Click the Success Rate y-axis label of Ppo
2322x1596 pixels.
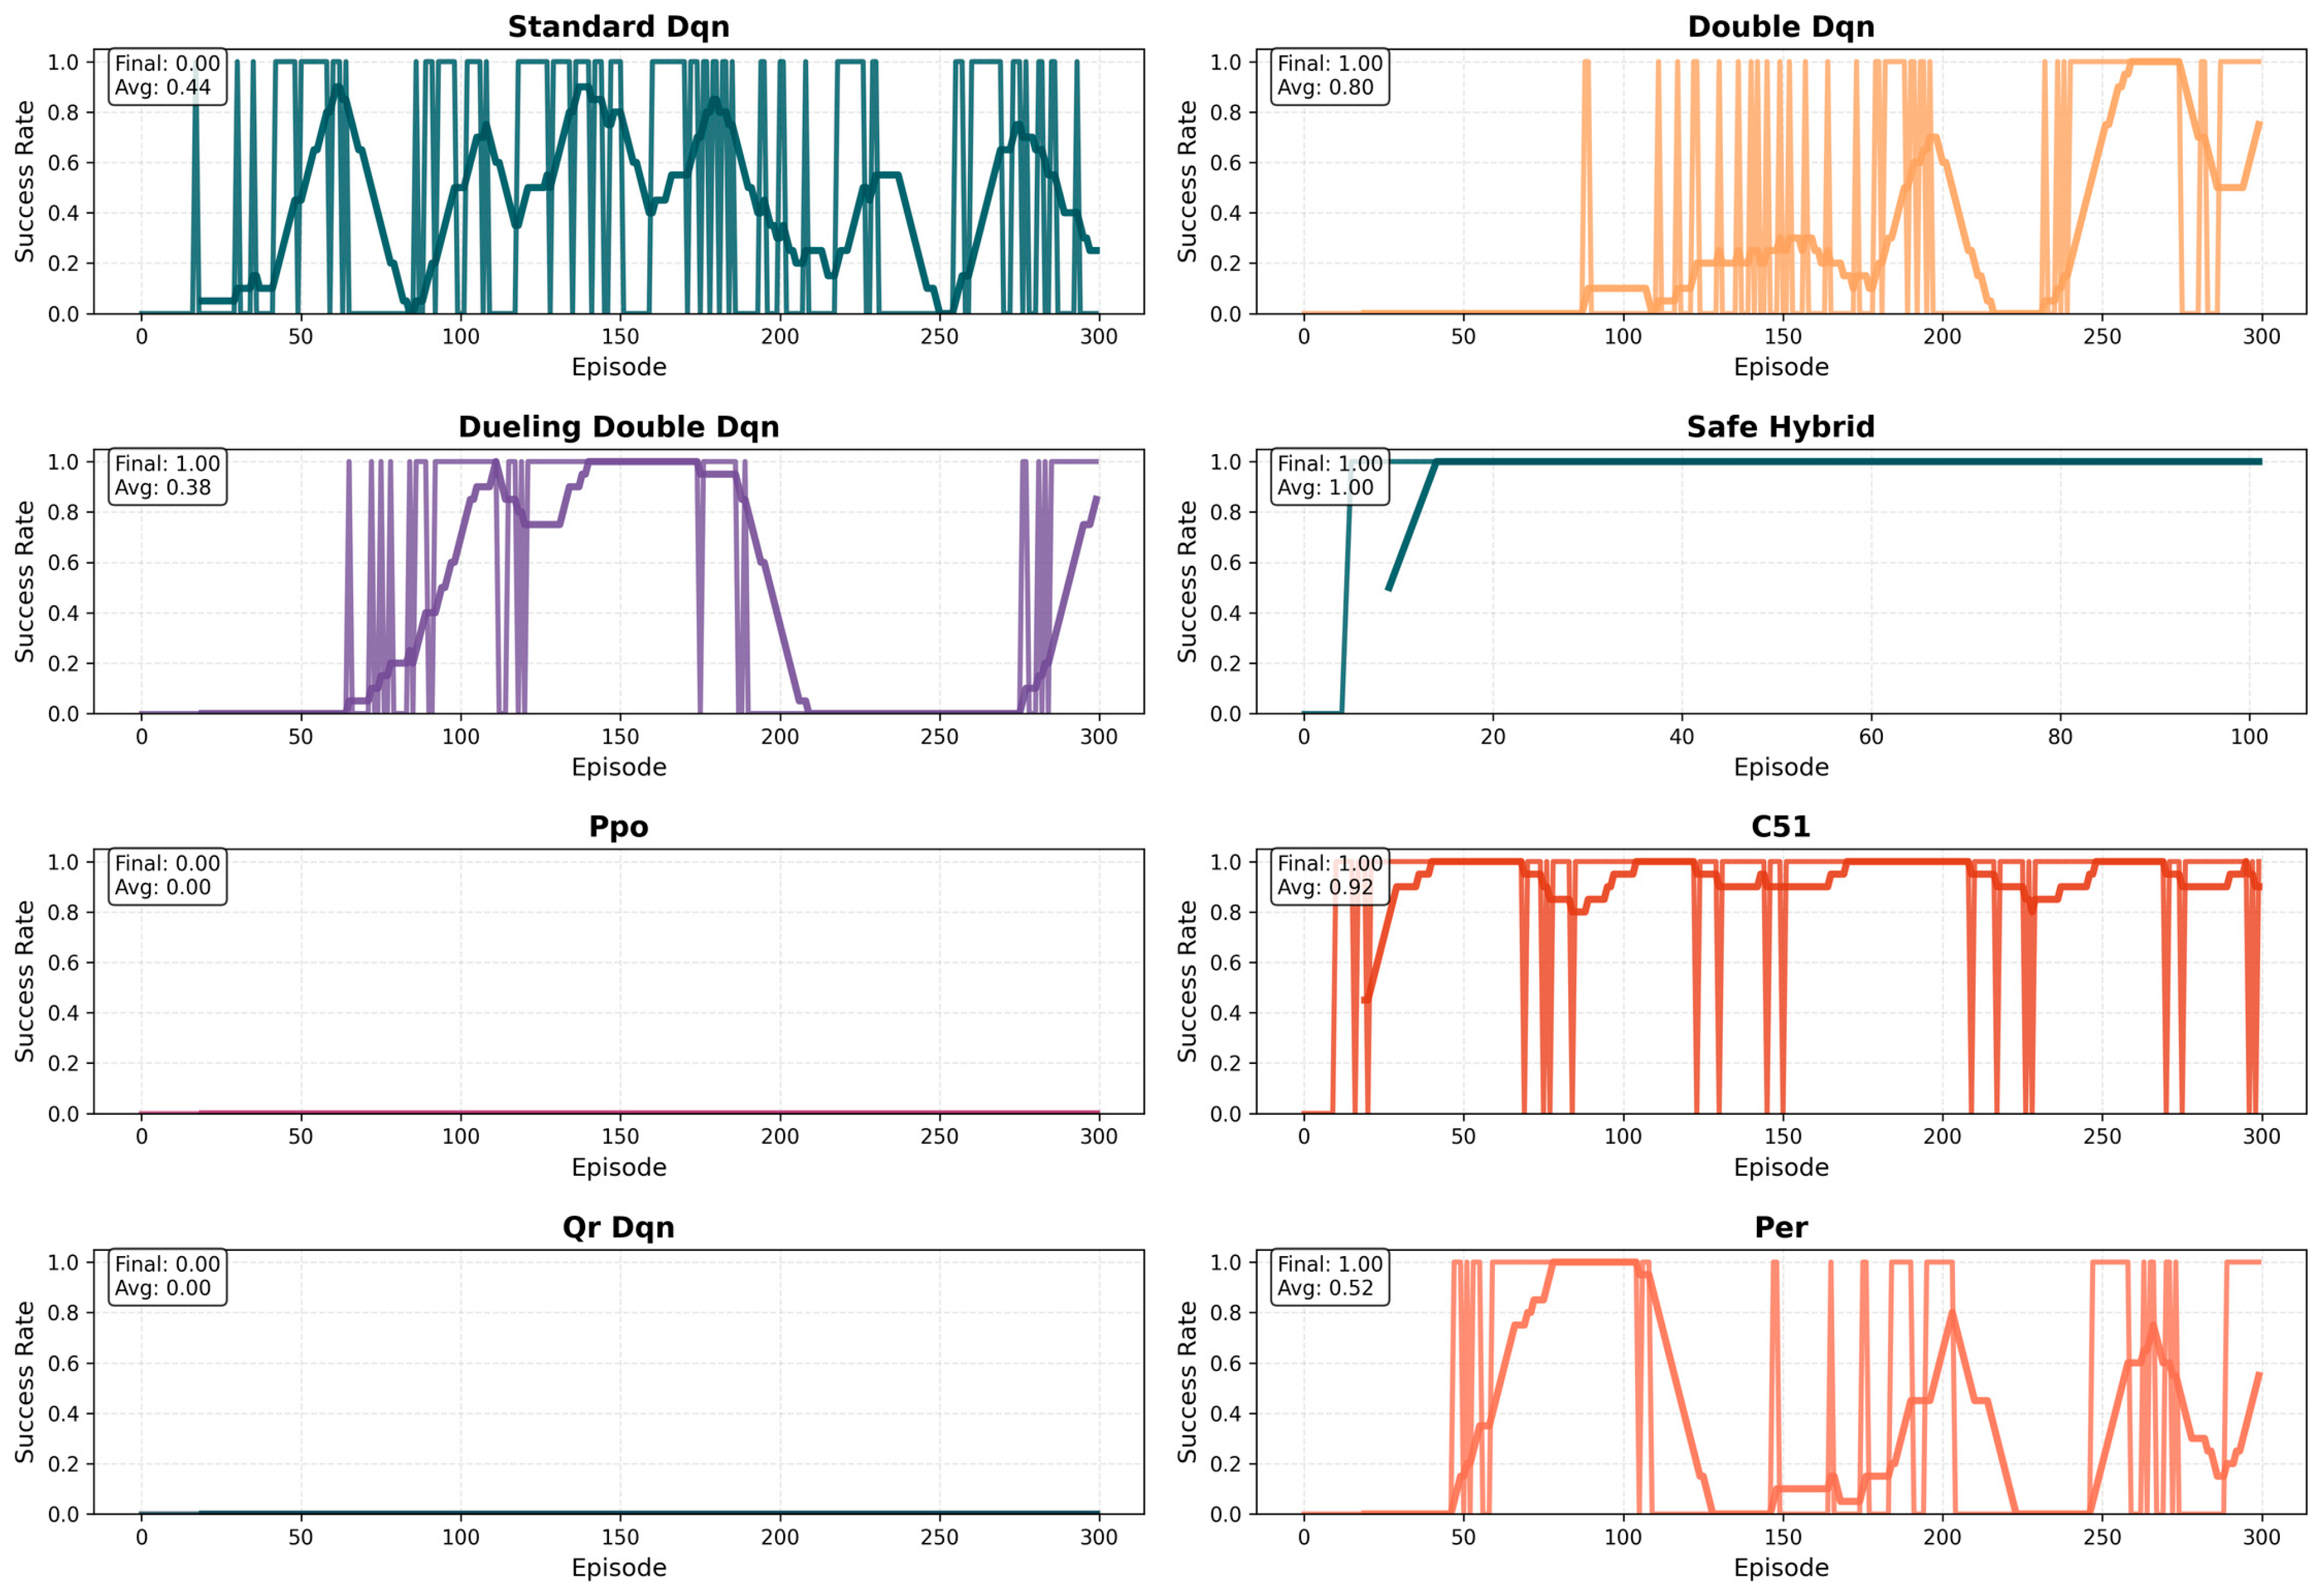pos(24,981)
